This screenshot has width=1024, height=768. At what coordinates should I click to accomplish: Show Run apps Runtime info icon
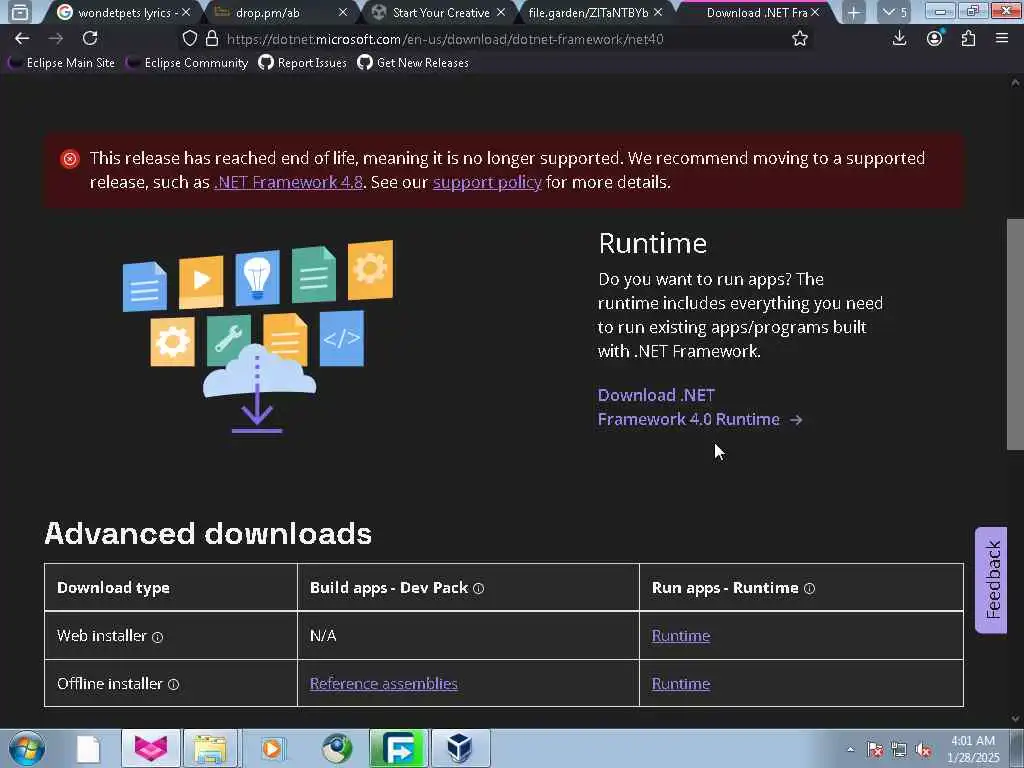coord(809,588)
